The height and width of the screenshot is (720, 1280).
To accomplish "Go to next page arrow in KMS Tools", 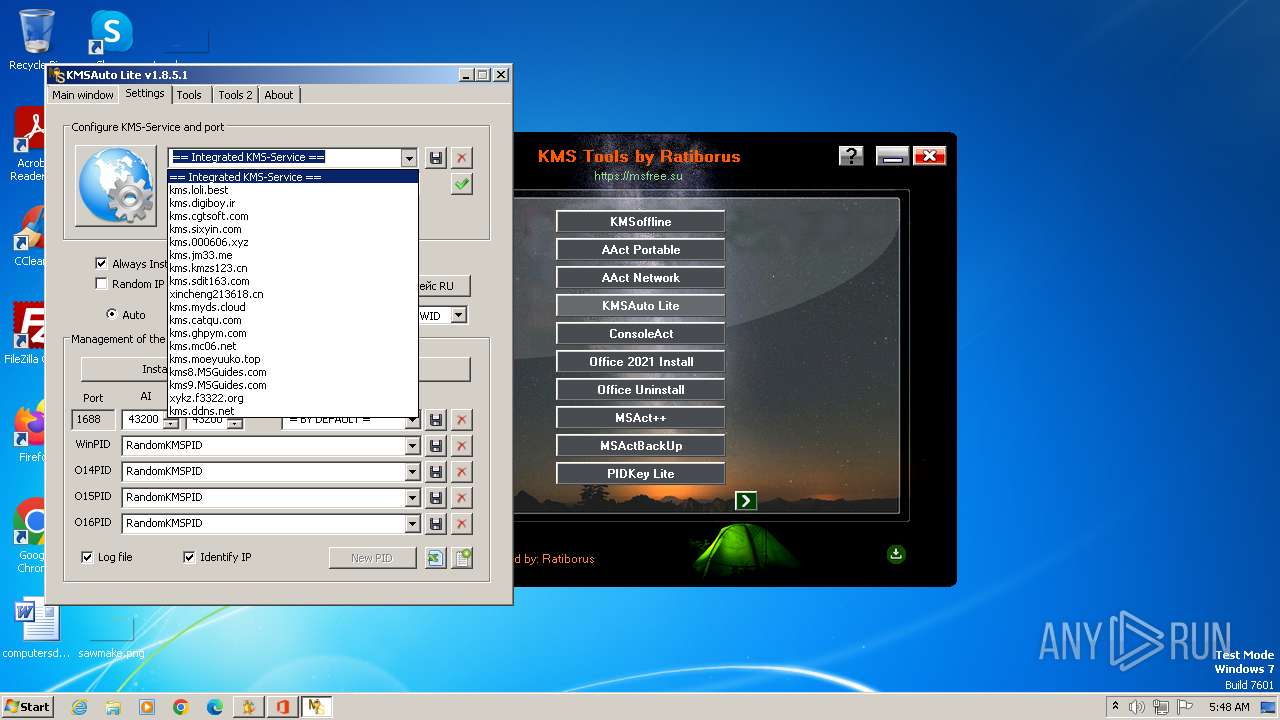I will coord(746,501).
